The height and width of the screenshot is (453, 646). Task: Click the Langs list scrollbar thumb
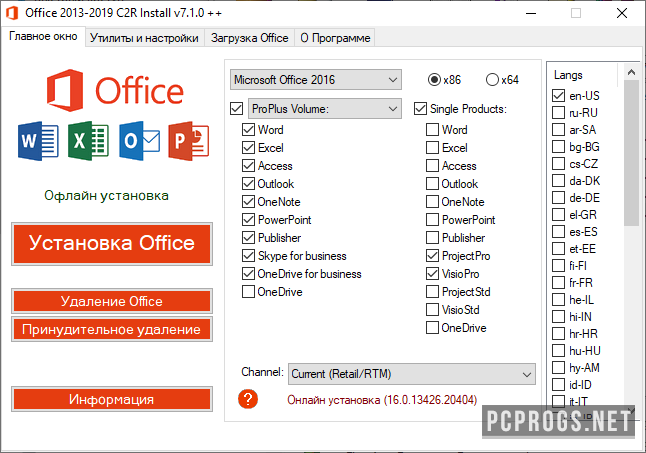click(x=631, y=153)
